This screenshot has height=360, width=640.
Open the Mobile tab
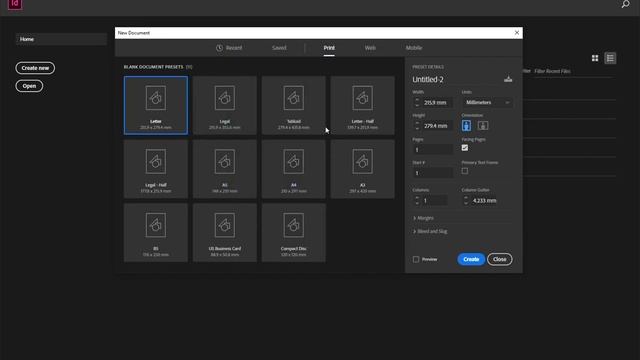click(414, 48)
